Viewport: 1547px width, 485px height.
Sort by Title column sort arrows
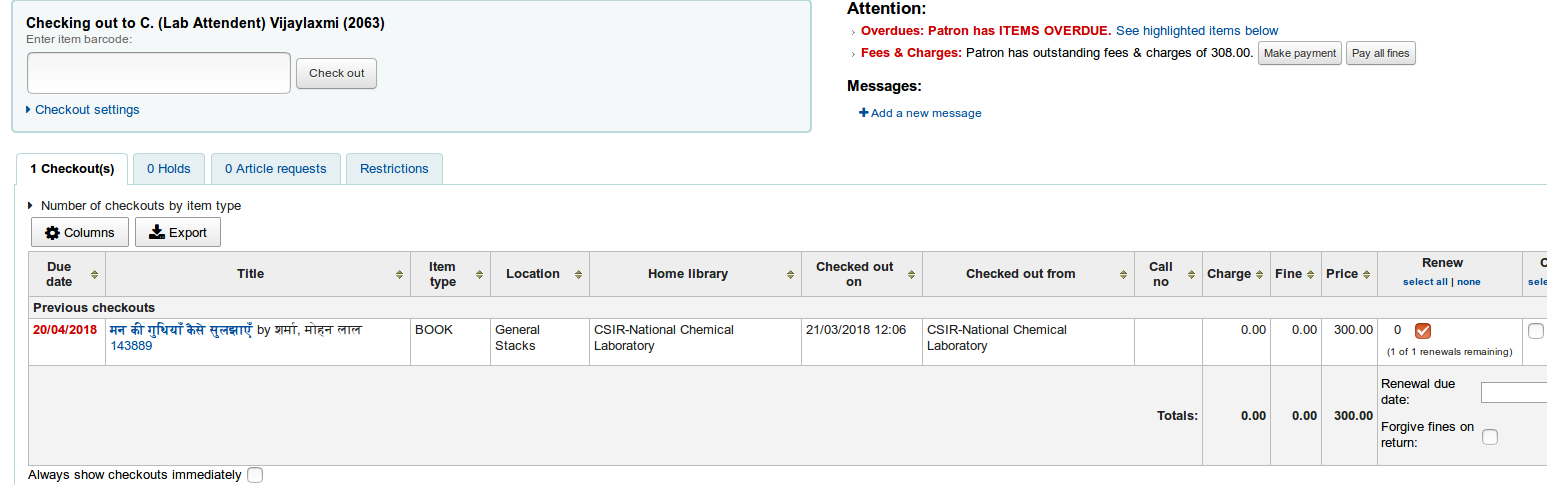[x=400, y=275]
